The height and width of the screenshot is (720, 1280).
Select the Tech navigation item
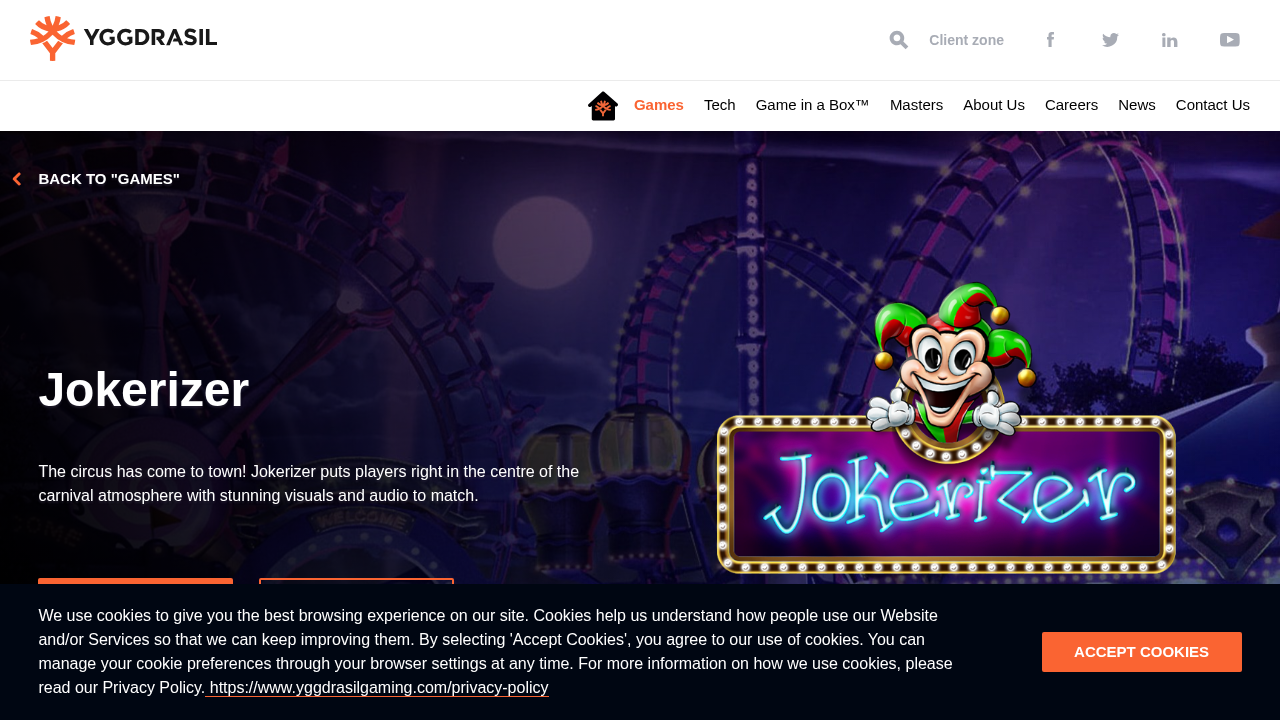pos(719,104)
